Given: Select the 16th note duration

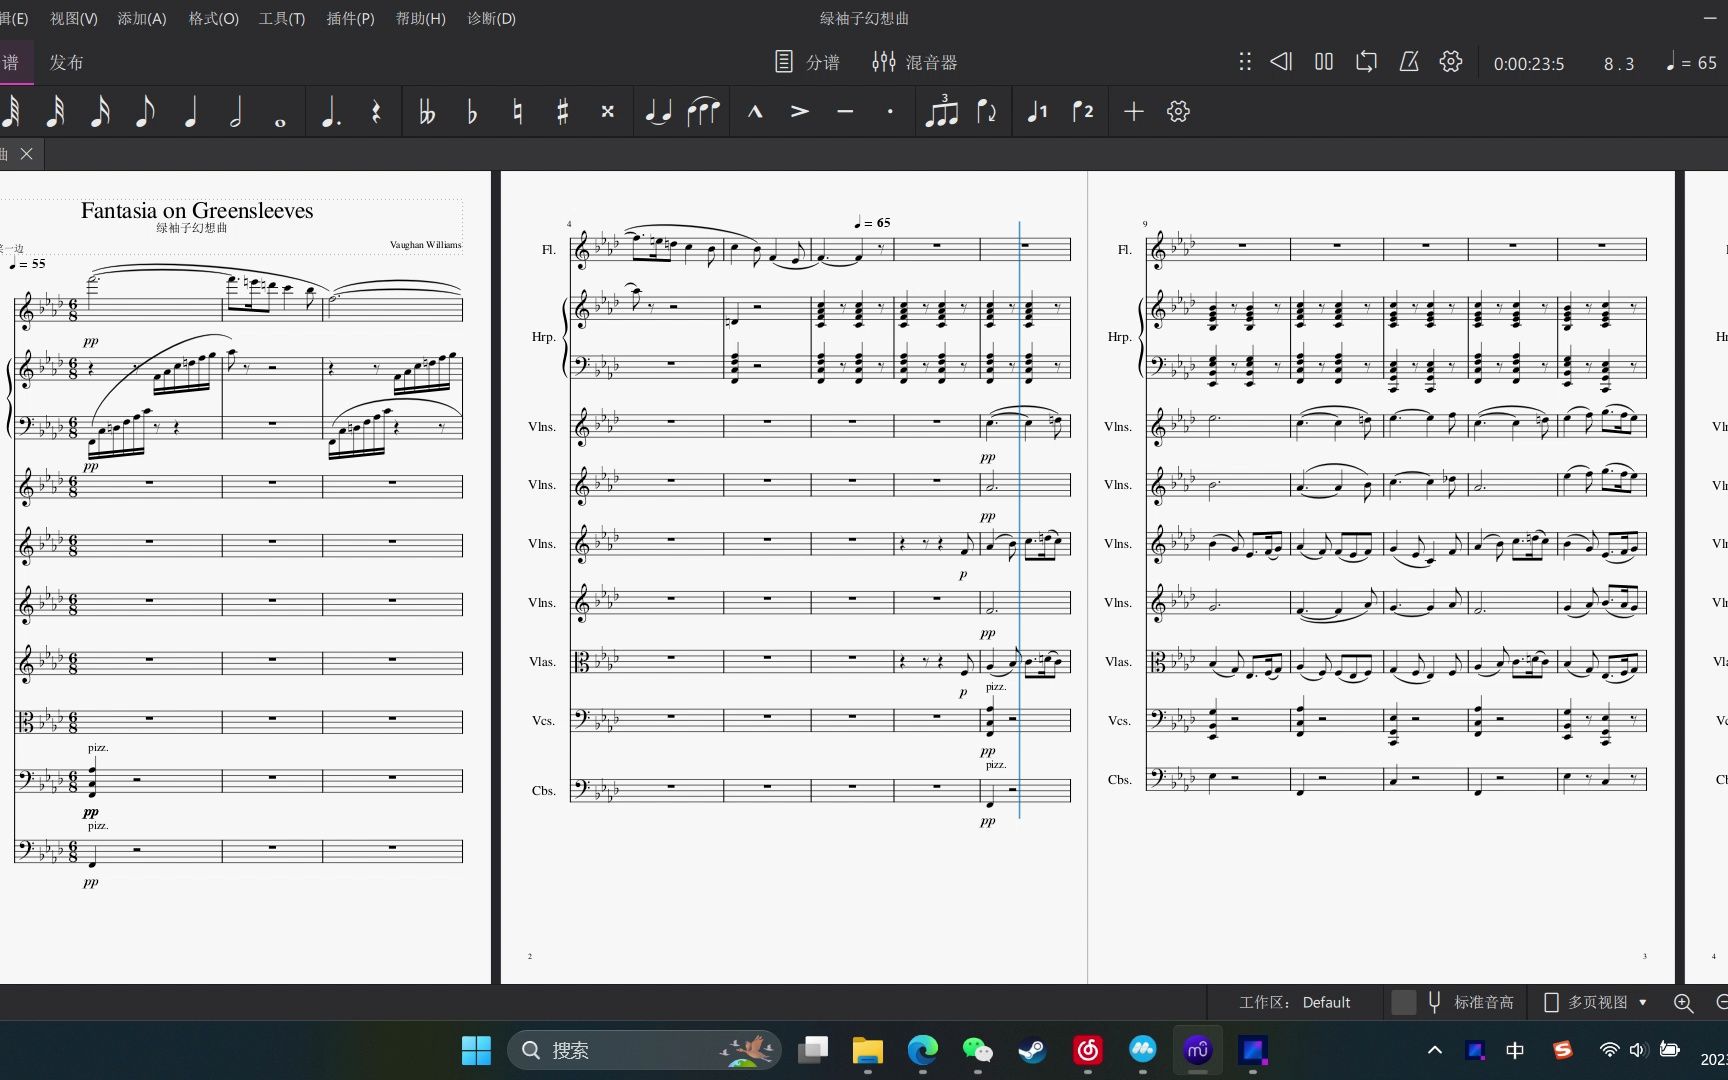Looking at the screenshot, I should click(100, 112).
